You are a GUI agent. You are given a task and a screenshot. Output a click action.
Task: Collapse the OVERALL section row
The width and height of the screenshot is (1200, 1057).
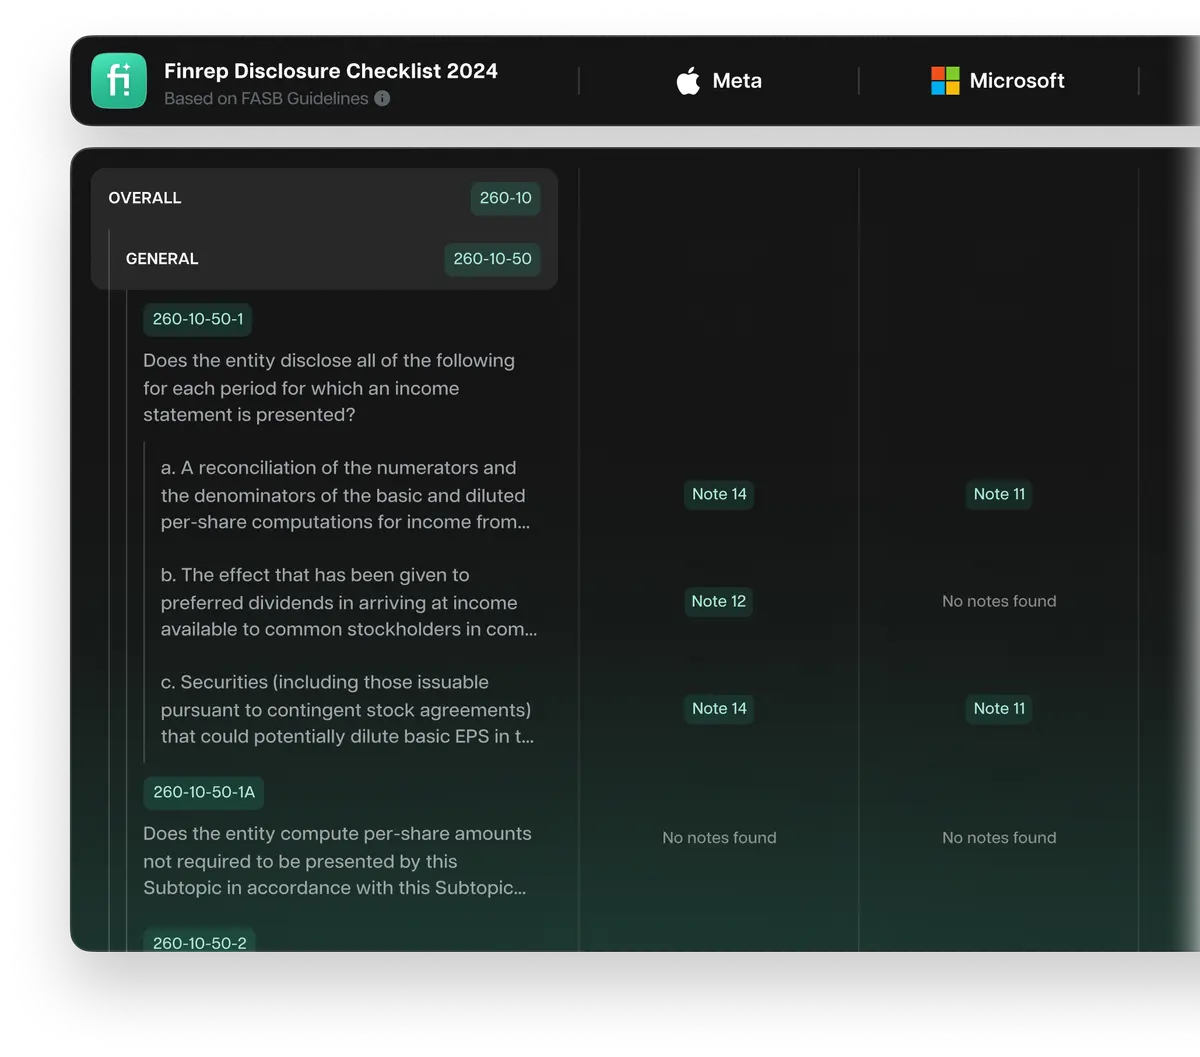coord(145,198)
